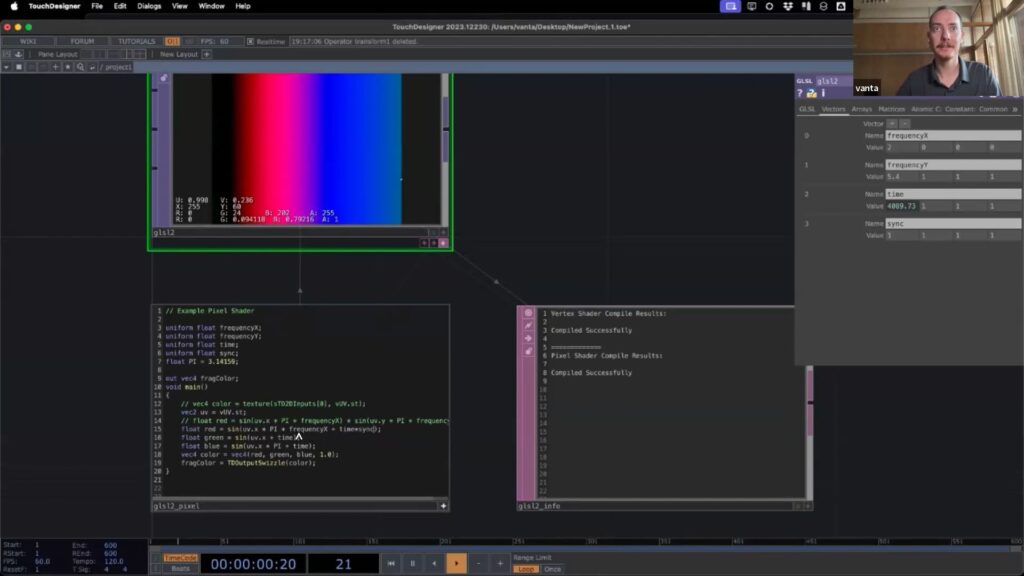The width and height of the screenshot is (1024, 576).
Task: Toggle the Realtime checkbox
Action: [250, 42]
